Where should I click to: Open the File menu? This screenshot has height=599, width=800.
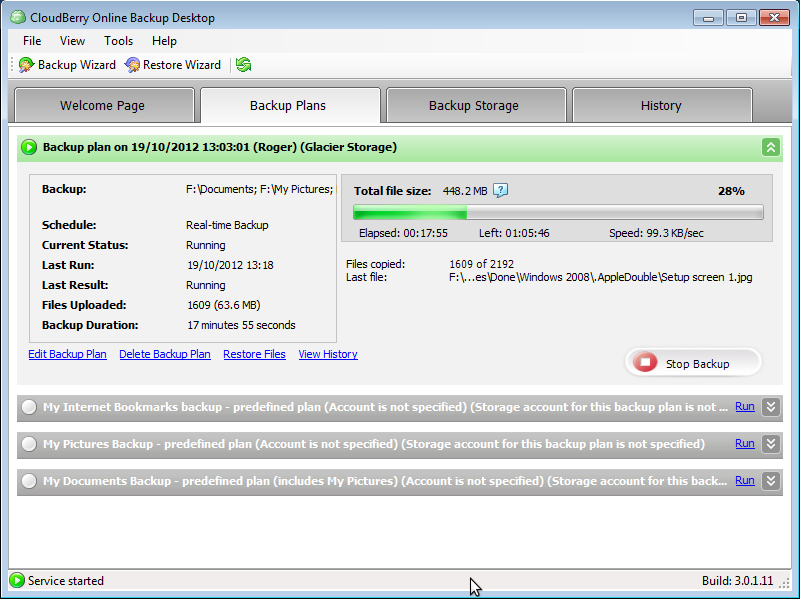pos(32,41)
